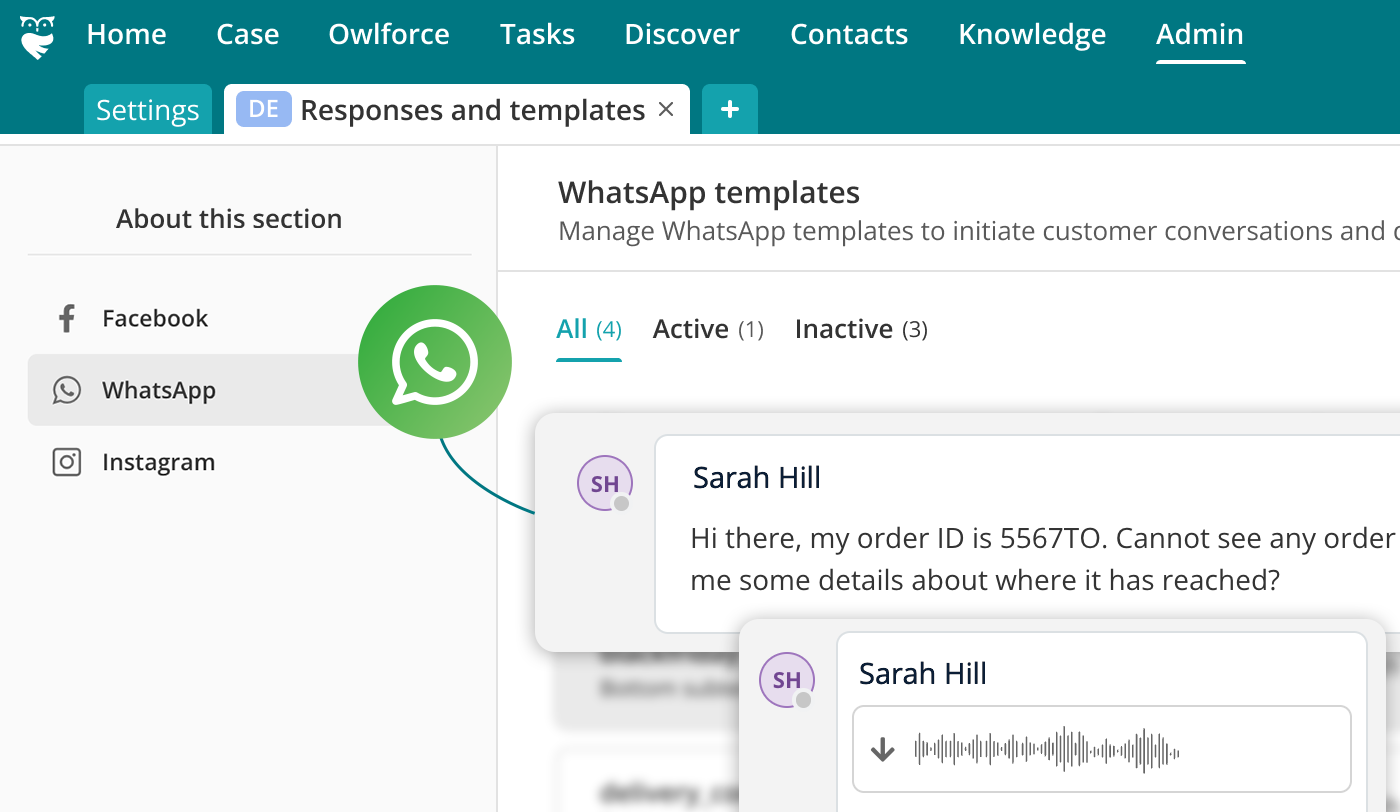
Task: Navigate to the Knowledge section
Action: pos(1032,33)
